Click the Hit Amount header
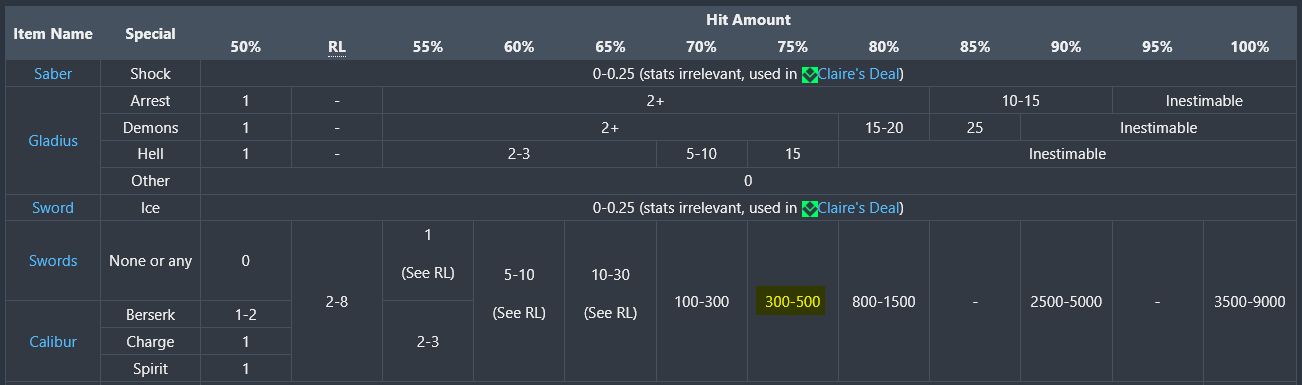Screen dimensions: 1302x385 (748, 19)
